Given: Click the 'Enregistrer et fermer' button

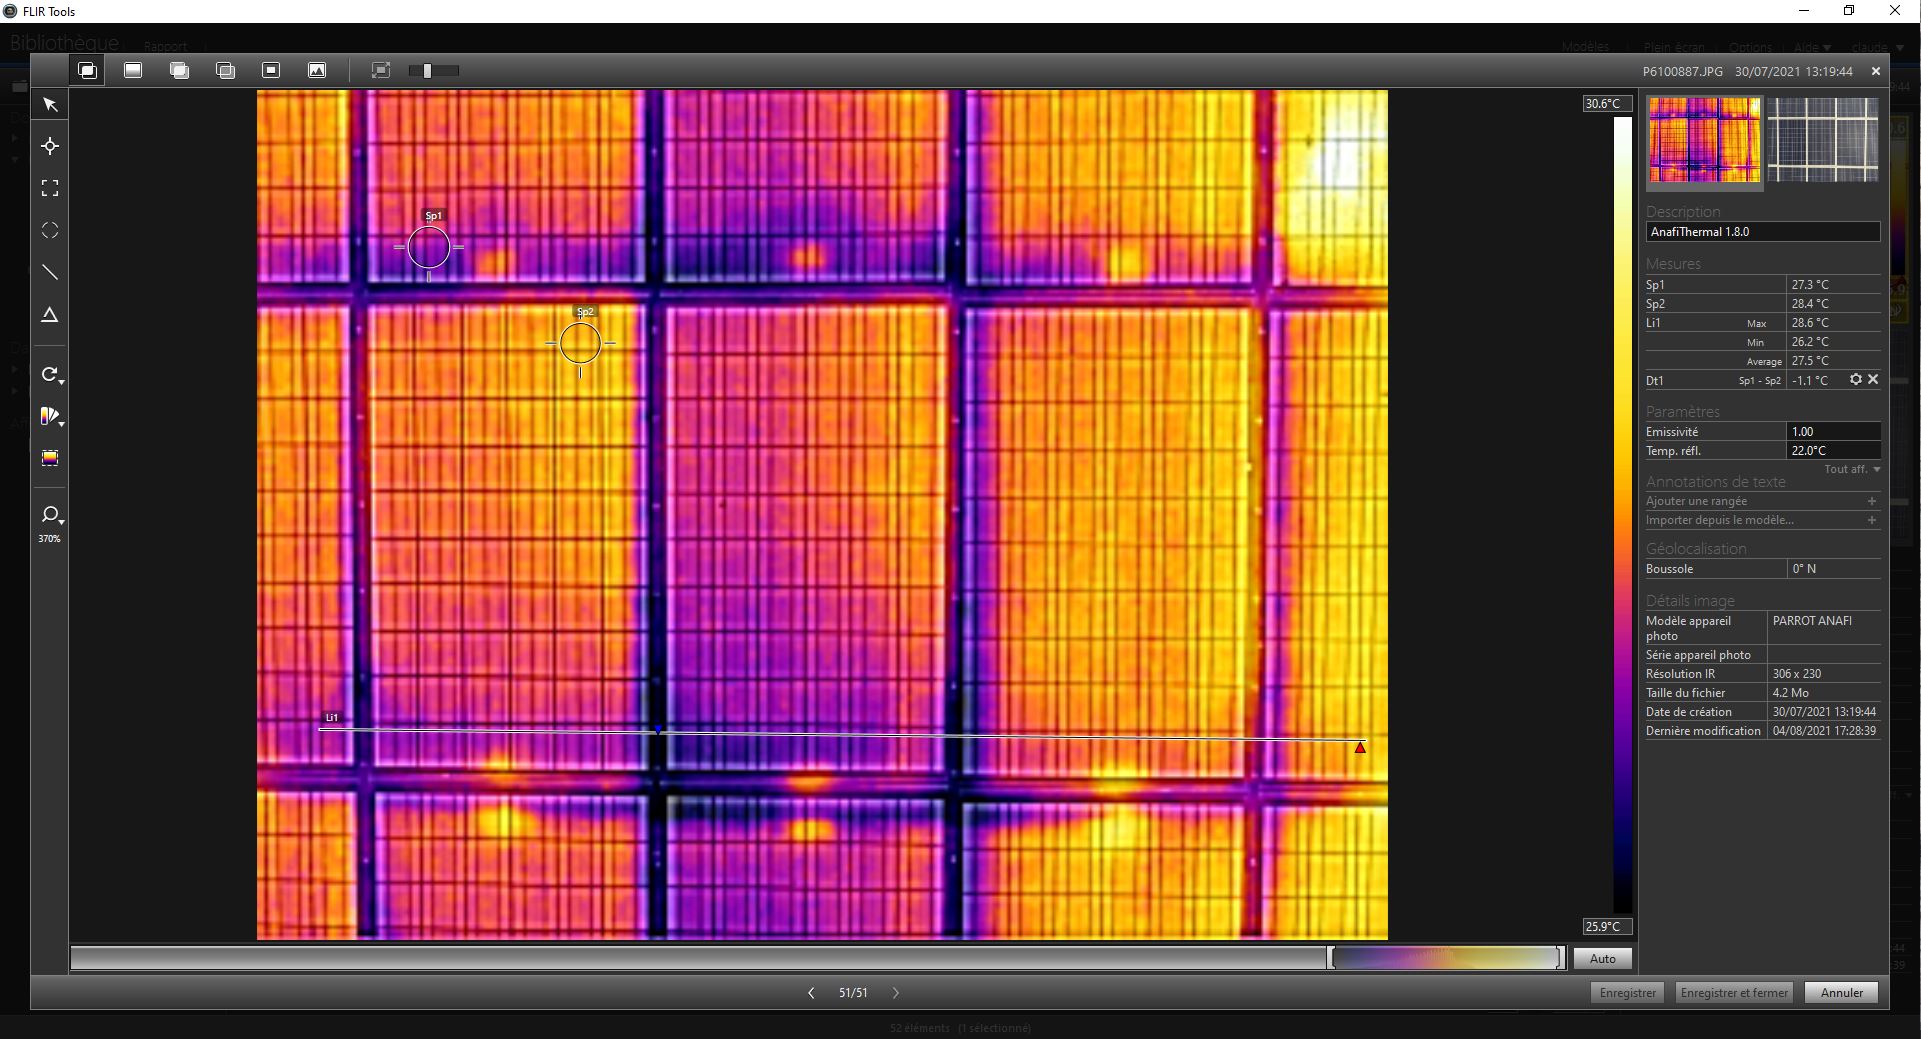Looking at the screenshot, I should (x=1733, y=993).
